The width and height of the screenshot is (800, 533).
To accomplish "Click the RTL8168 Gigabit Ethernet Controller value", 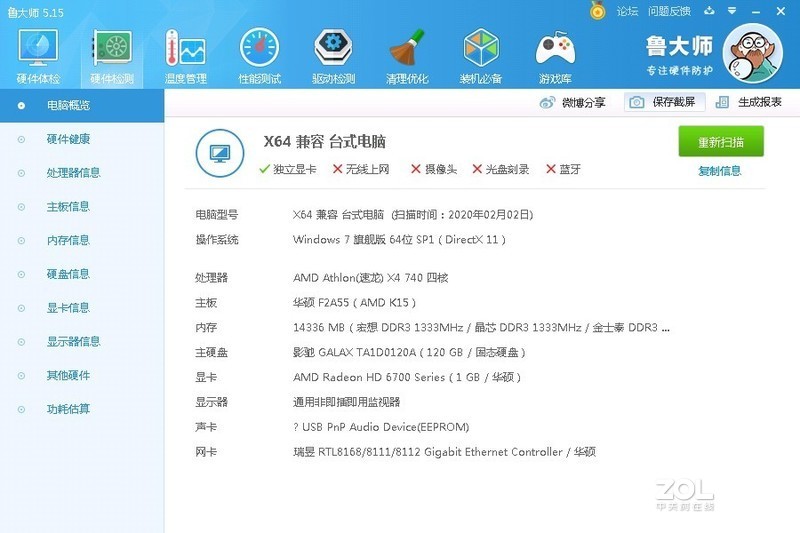I will pos(444,452).
